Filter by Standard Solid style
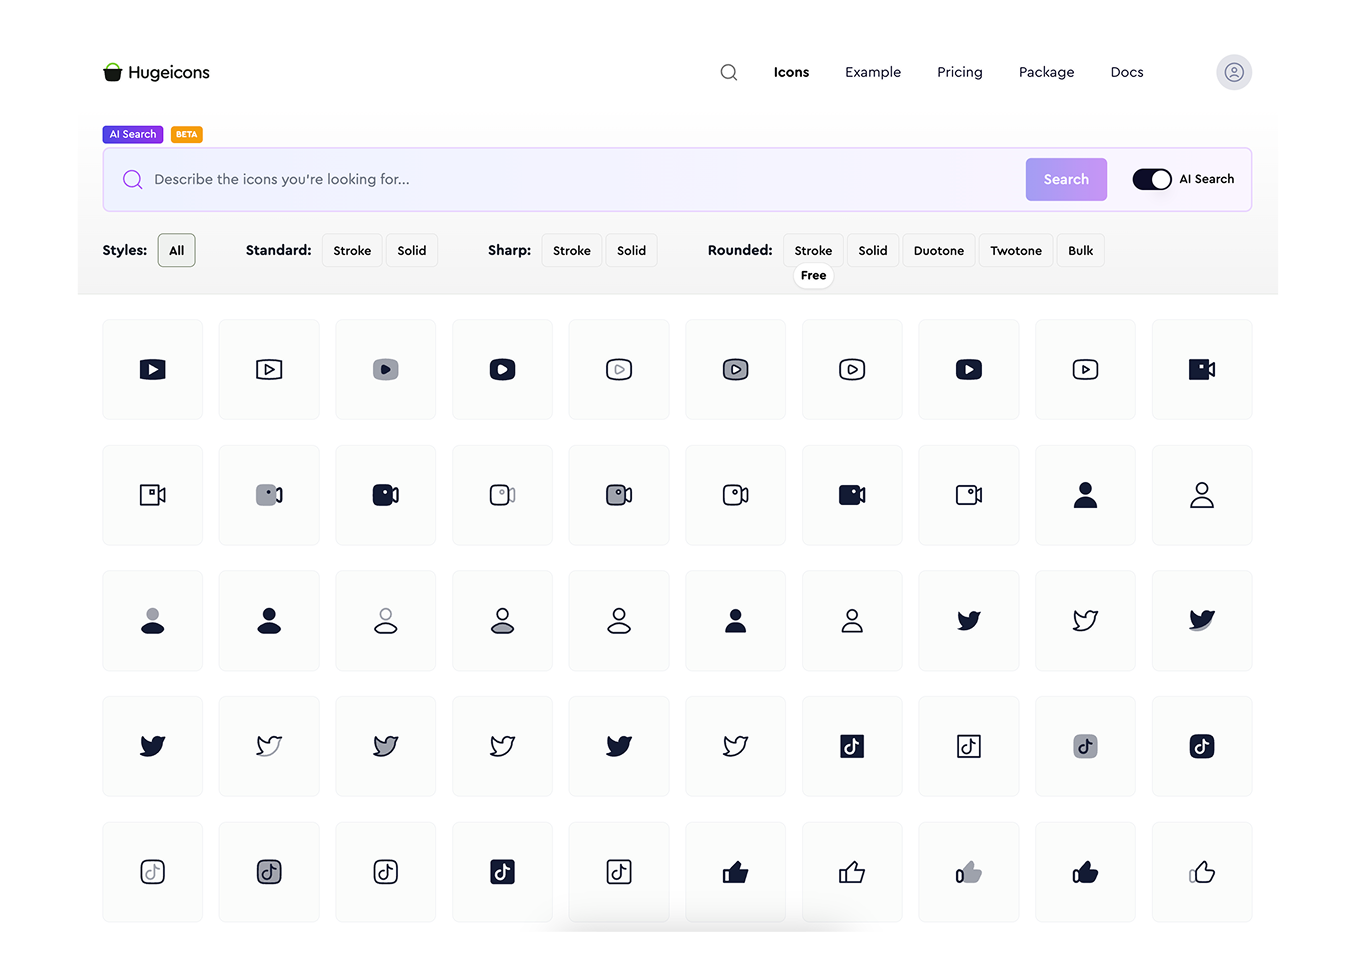Image resolution: width=1355 pixels, height=975 pixels. (x=412, y=250)
